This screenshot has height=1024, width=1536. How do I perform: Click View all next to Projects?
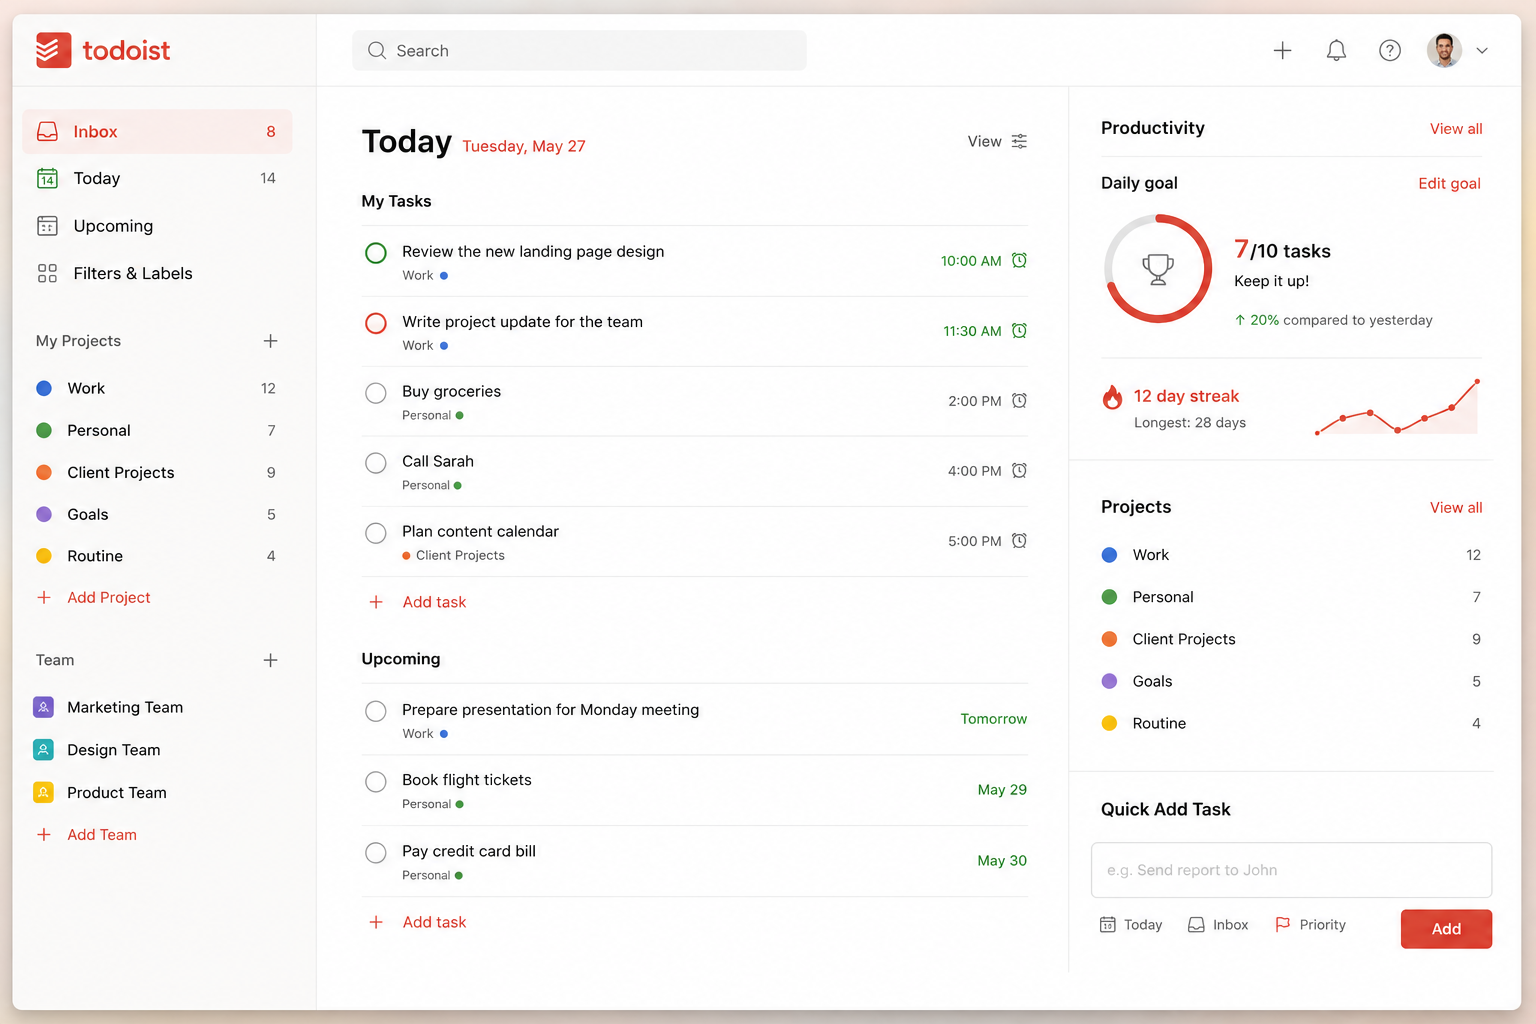pos(1456,508)
